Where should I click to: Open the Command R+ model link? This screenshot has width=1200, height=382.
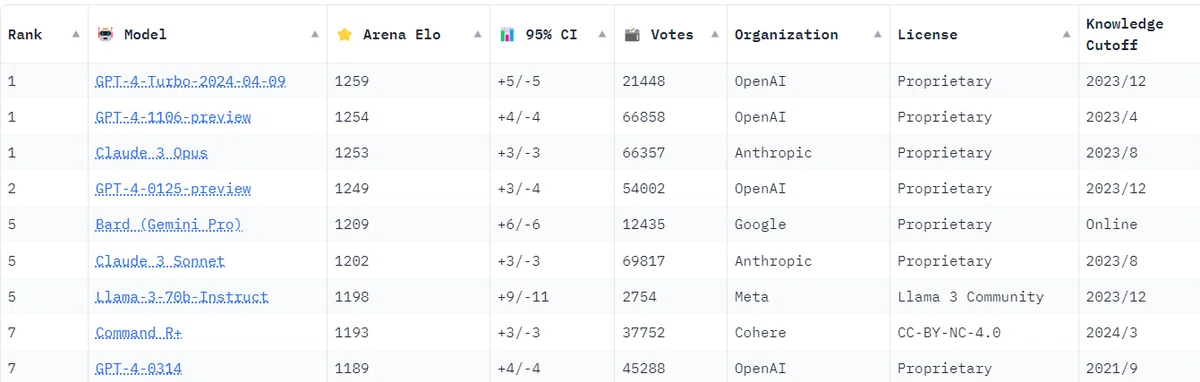[x=140, y=333]
